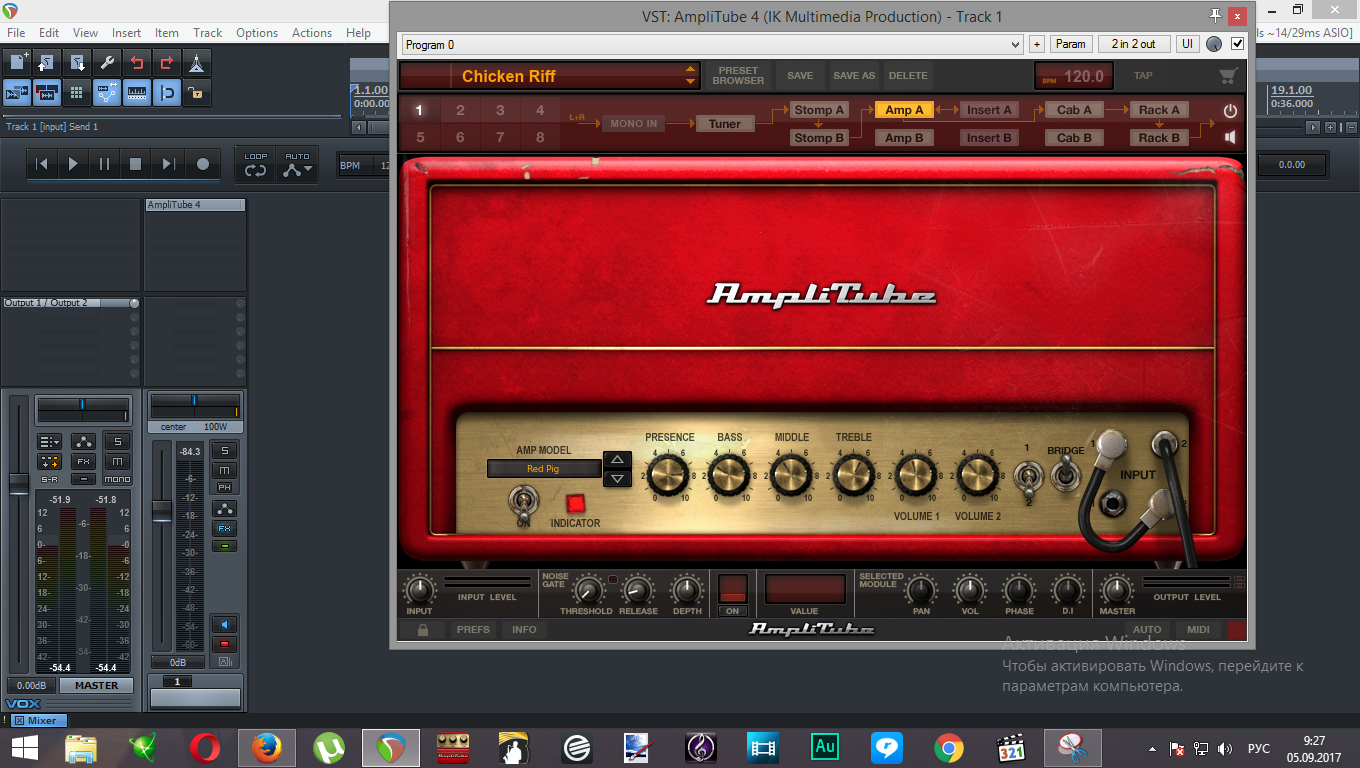Open the AUTO automation mode dropdown
Screen dimensions: 1360x768
tap(297, 165)
